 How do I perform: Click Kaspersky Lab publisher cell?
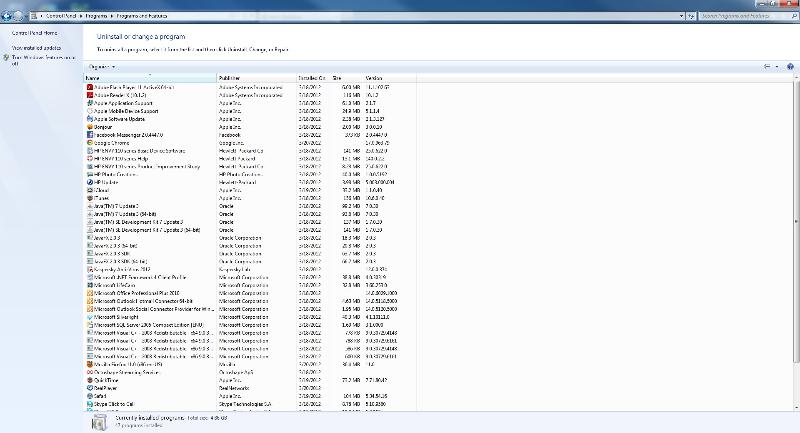pos(234,269)
